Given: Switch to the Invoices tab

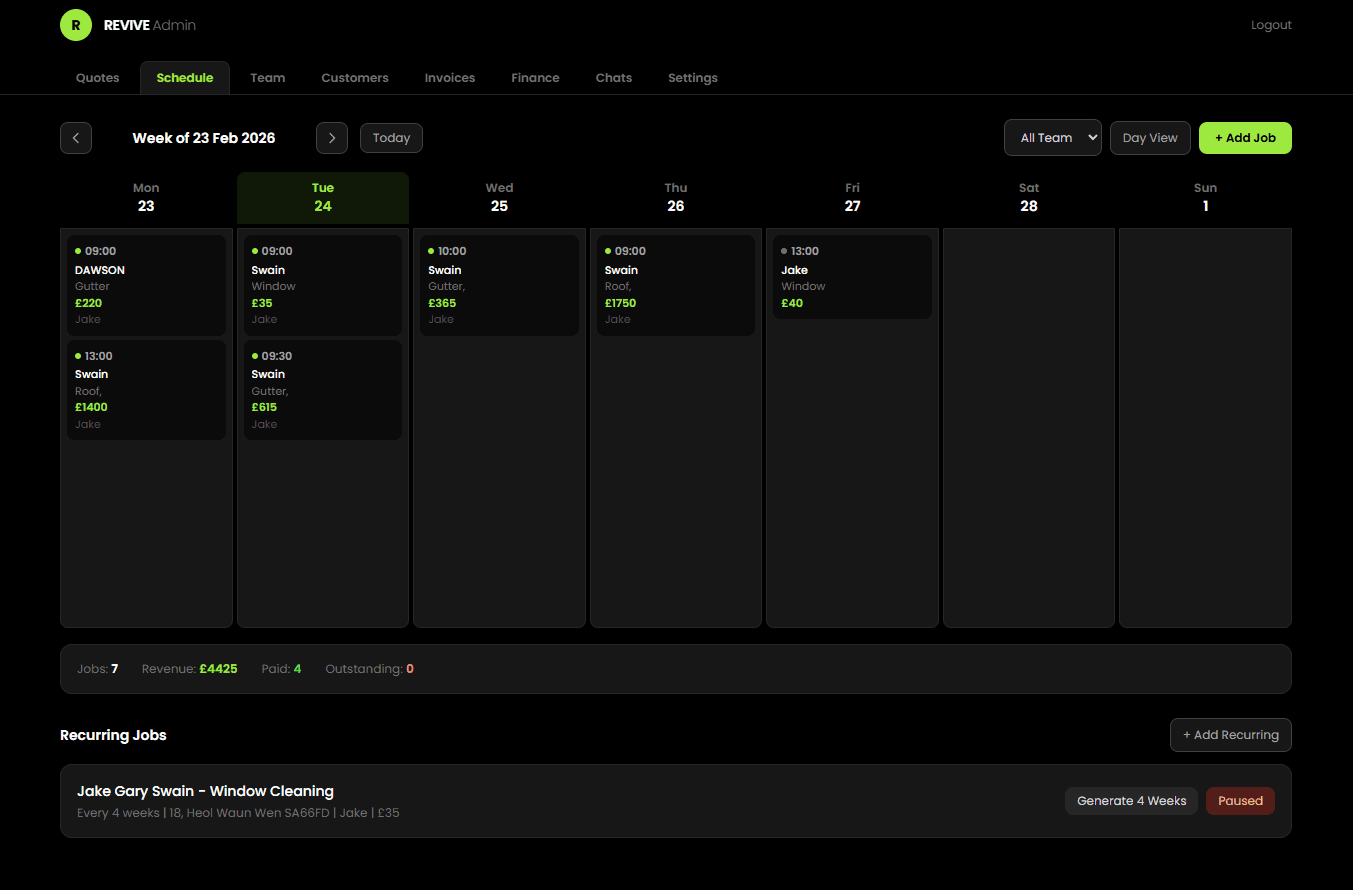Looking at the screenshot, I should (449, 77).
